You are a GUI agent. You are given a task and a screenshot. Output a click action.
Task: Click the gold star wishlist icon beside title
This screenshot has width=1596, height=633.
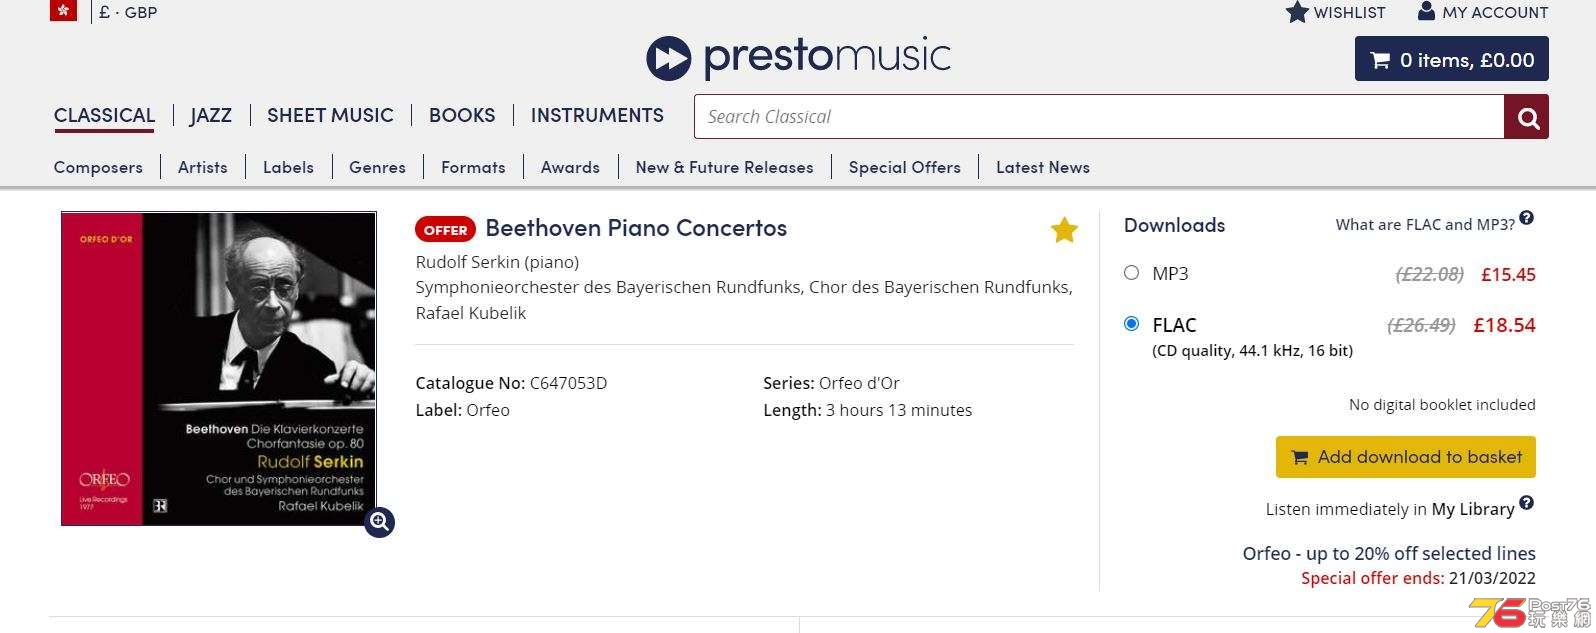[1064, 230]
